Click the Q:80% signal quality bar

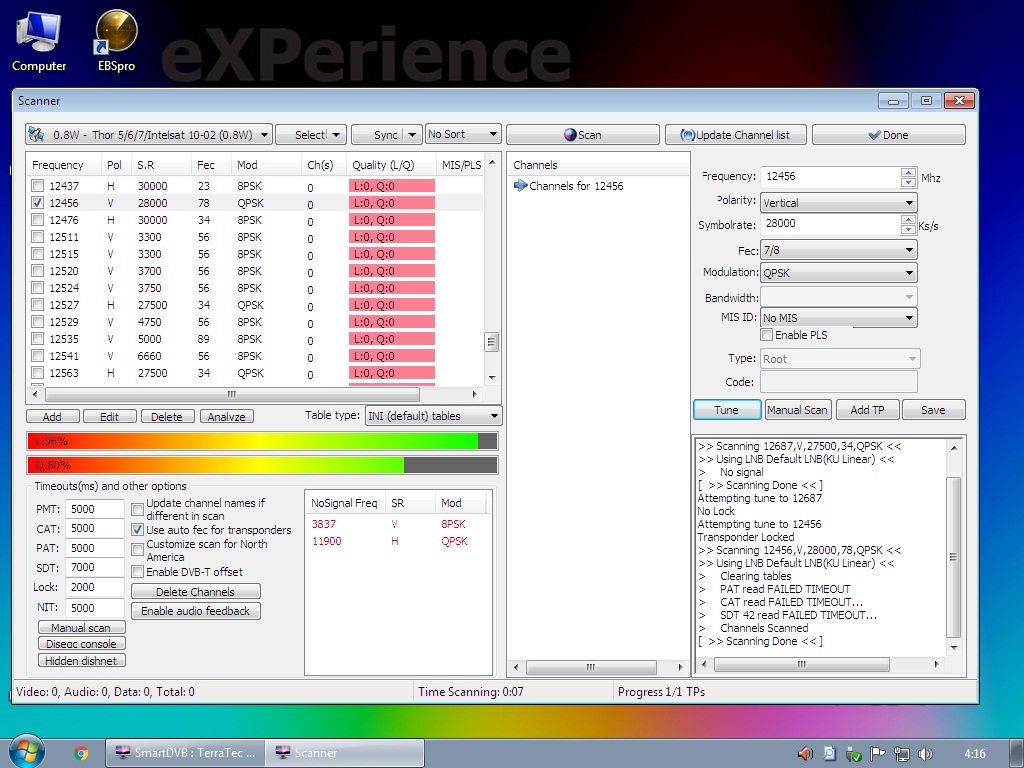tap(263, 465)
